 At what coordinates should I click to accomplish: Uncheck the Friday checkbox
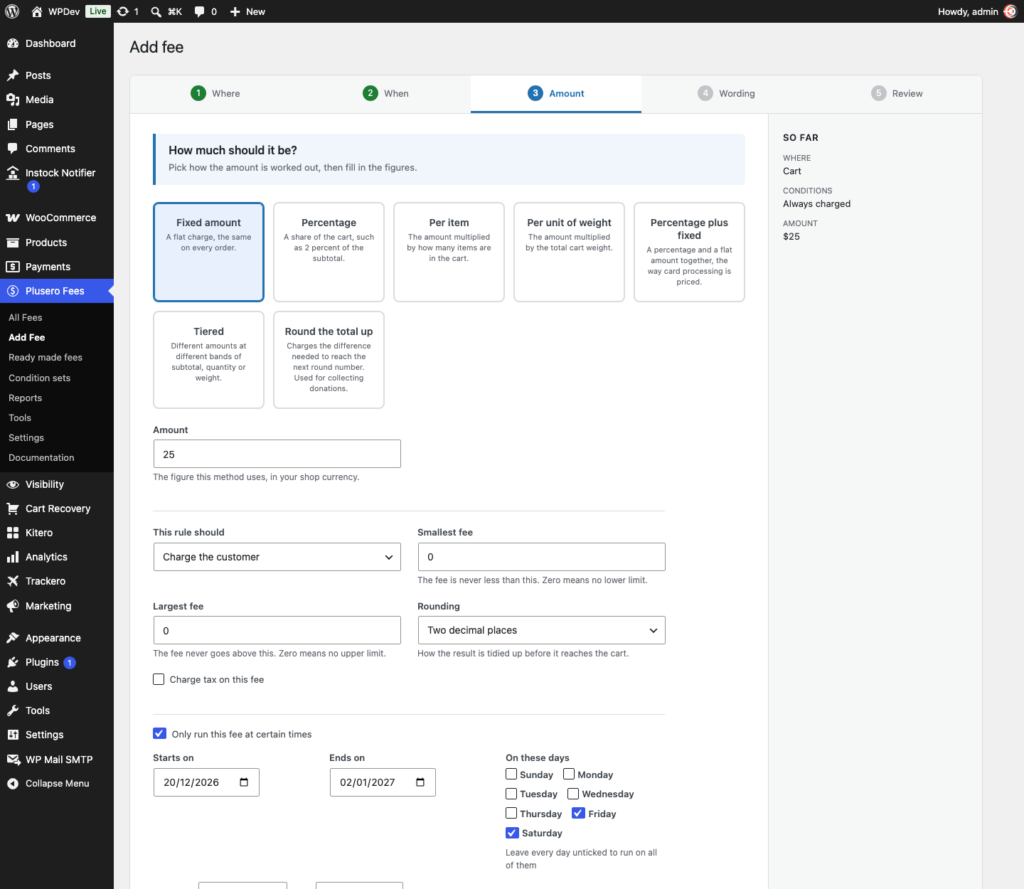click(x=578, y=813)
